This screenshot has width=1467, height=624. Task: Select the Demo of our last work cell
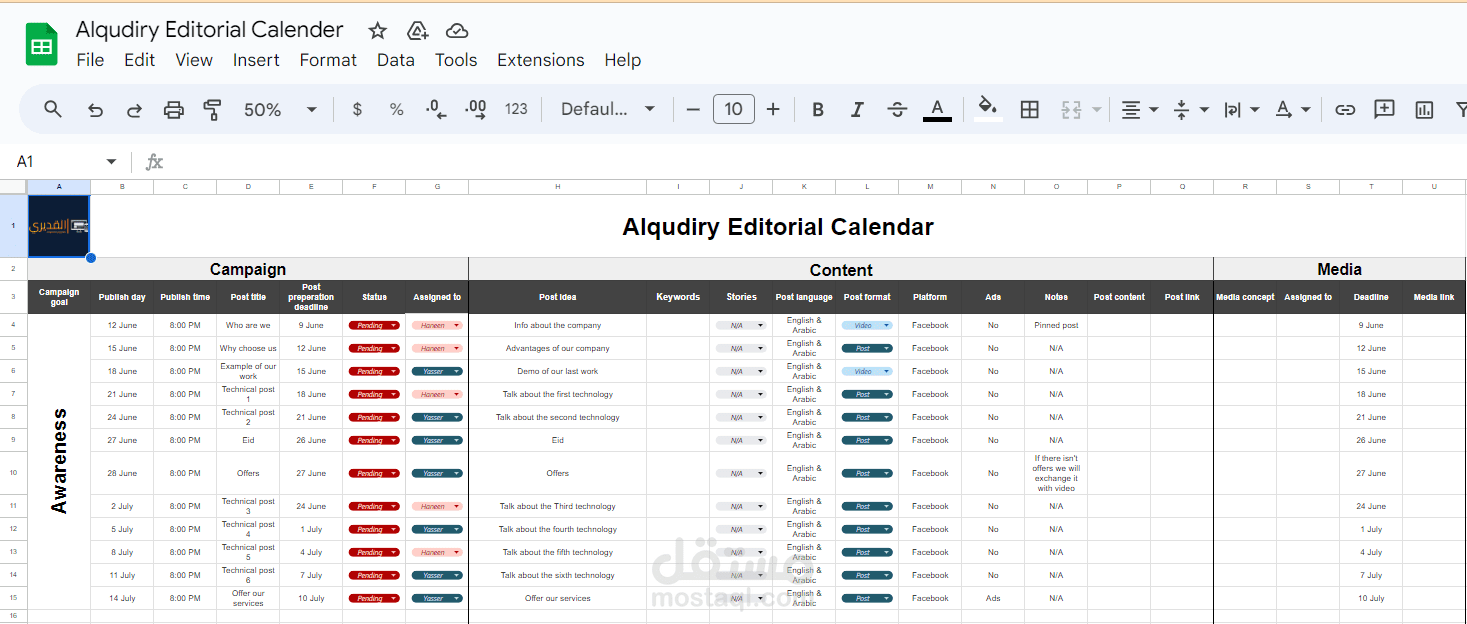click(x=557, y=371)
